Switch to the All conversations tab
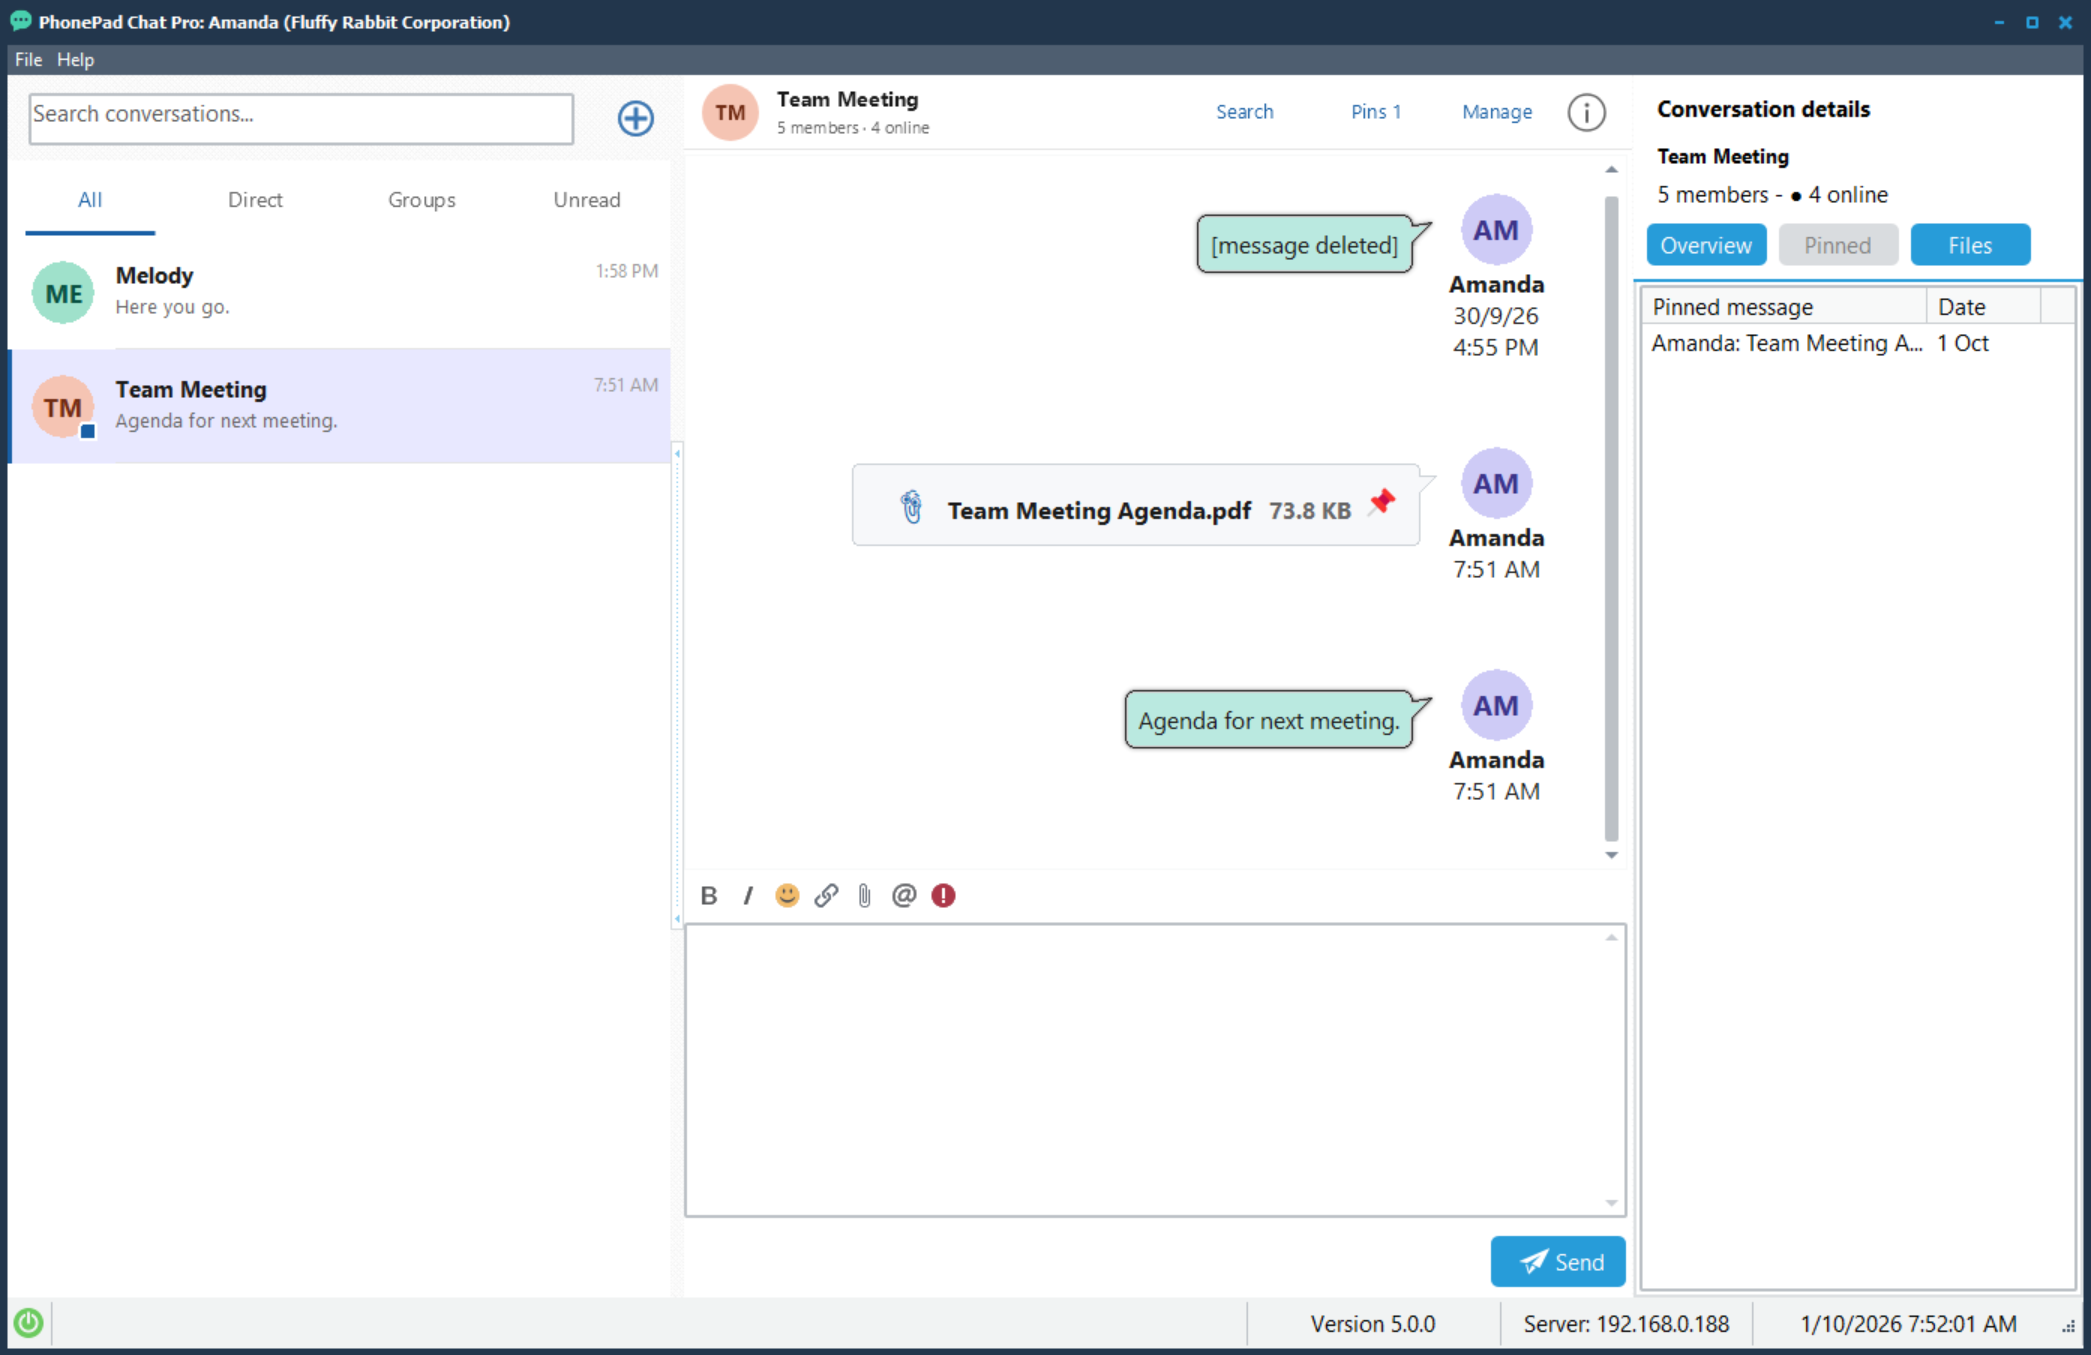 (x=90, y=199)
